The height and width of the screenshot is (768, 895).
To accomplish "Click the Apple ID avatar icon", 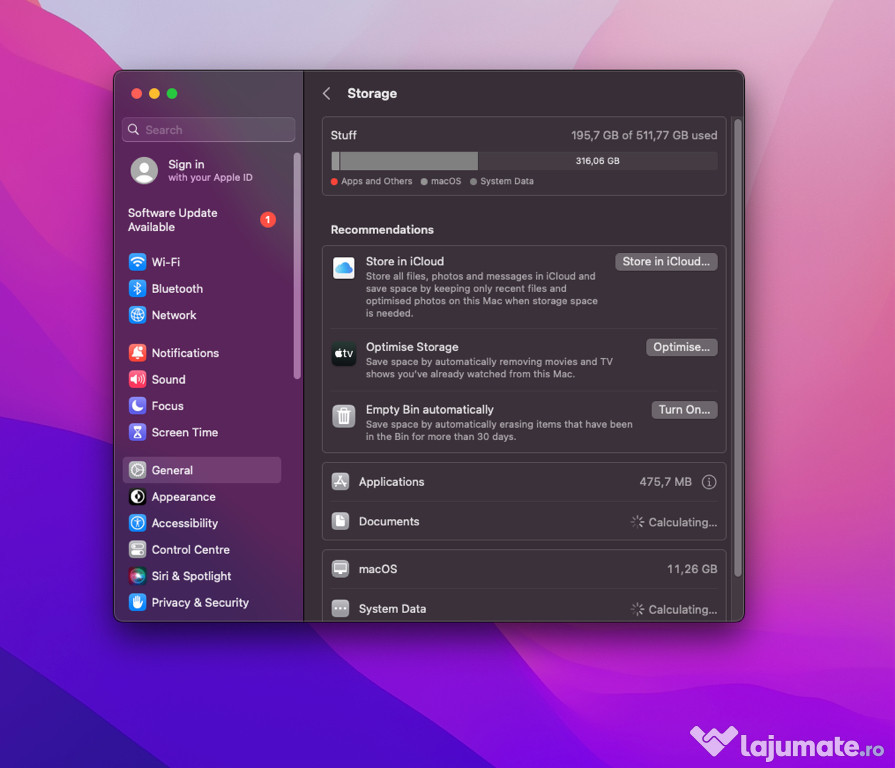I will pos(144,171).
